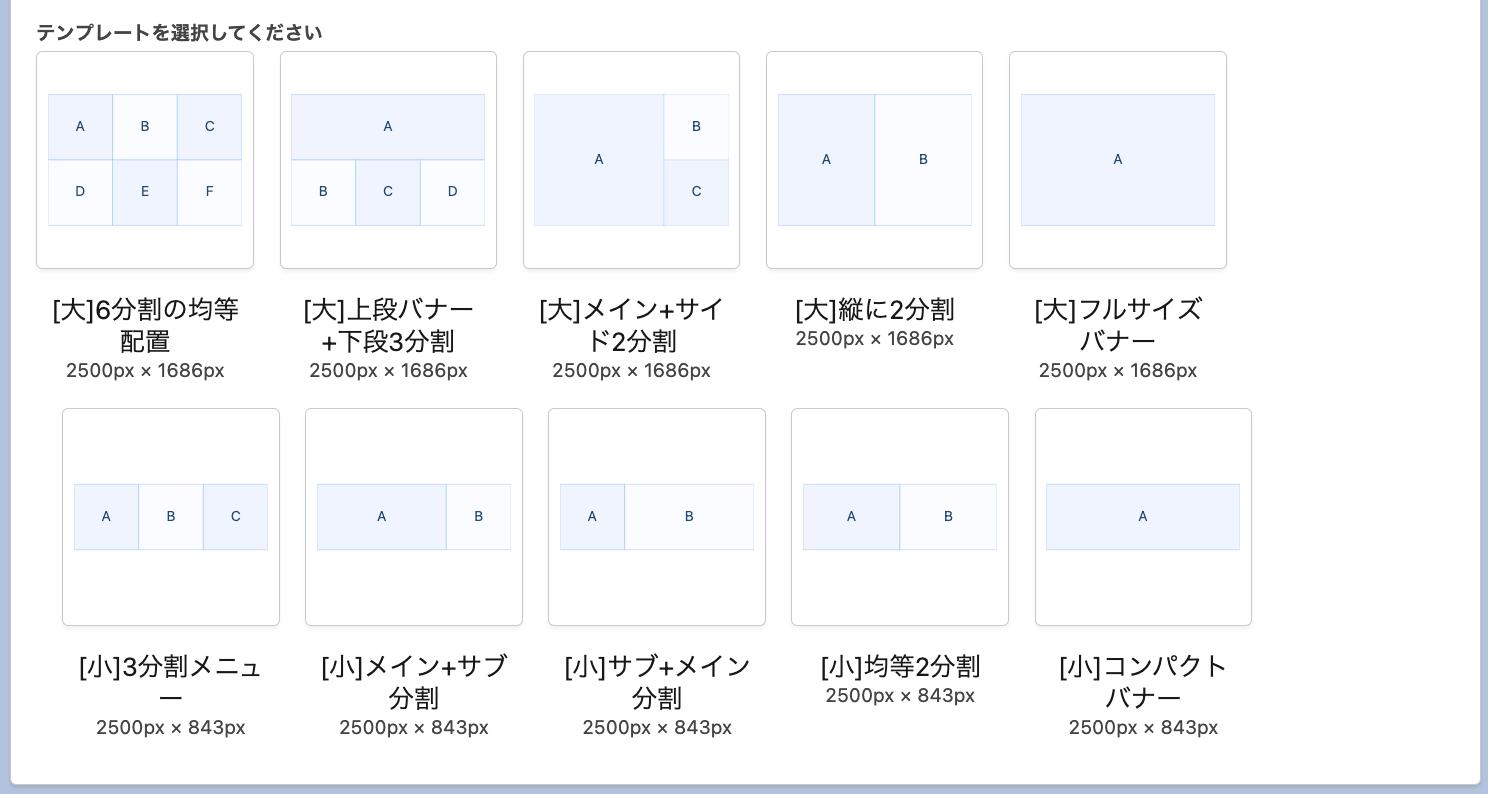1488x794 pixels.
Task: Click the [大]縦に2分割 label text
Action: click(x=875, y=309)
